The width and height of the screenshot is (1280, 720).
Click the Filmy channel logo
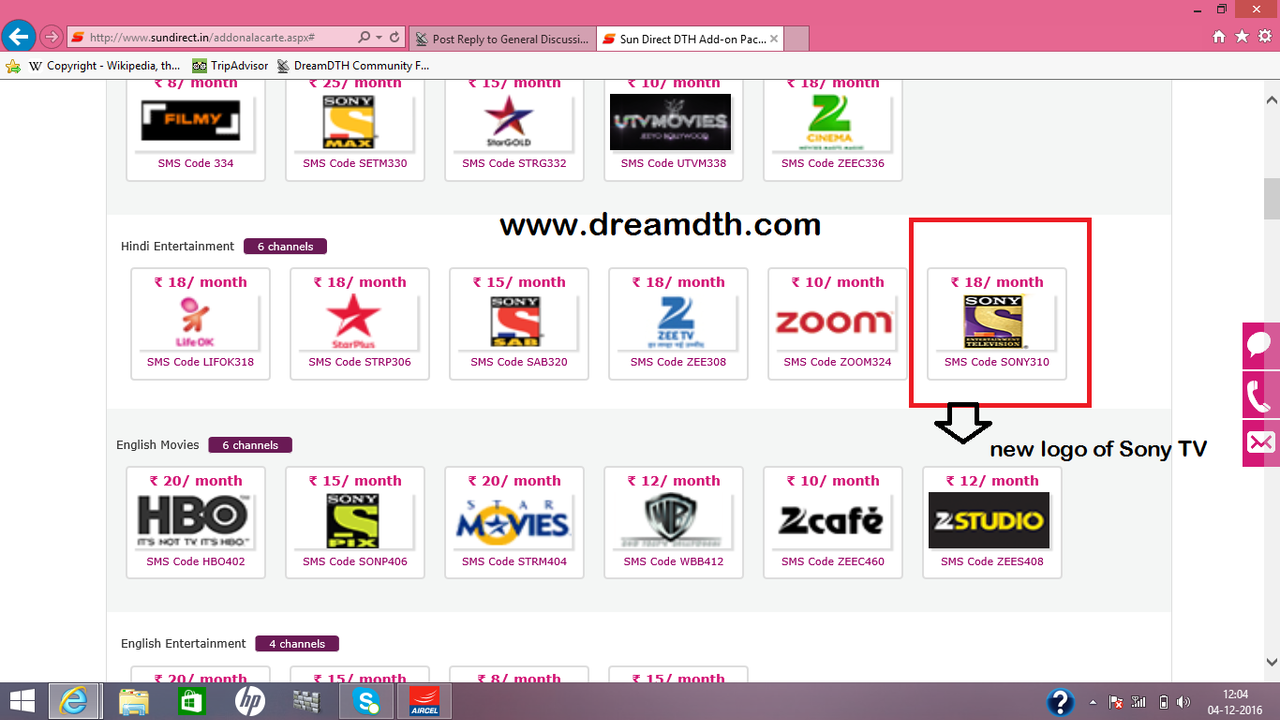190,123
